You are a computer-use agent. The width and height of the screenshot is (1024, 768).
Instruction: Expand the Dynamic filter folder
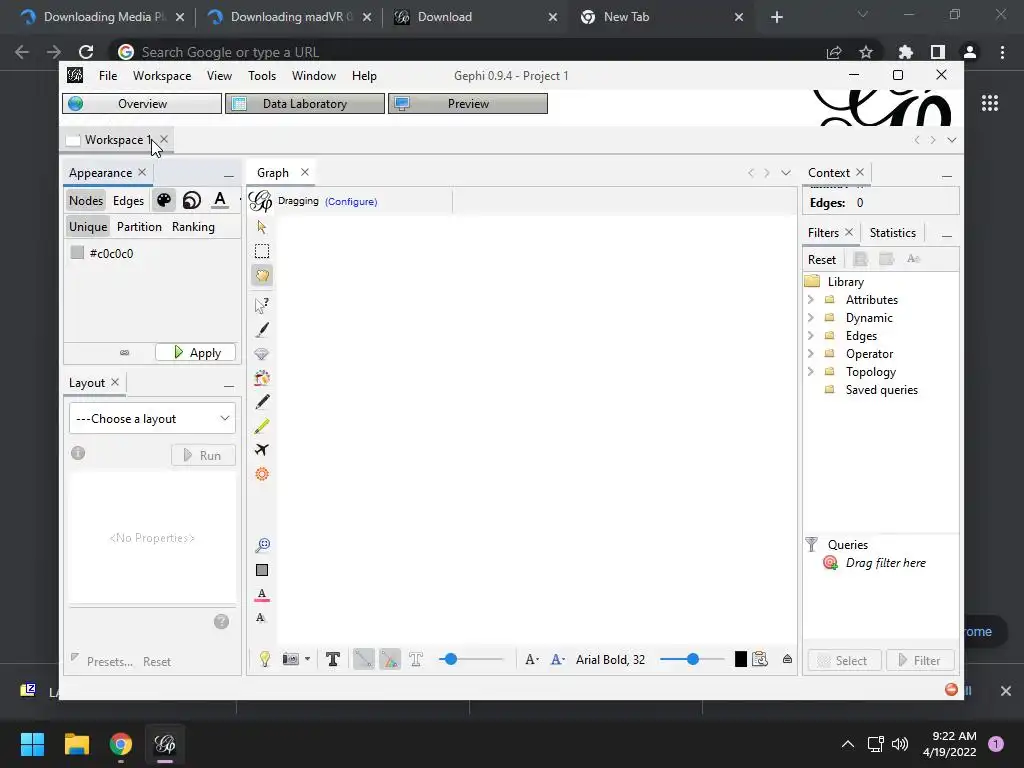point(810,317)
